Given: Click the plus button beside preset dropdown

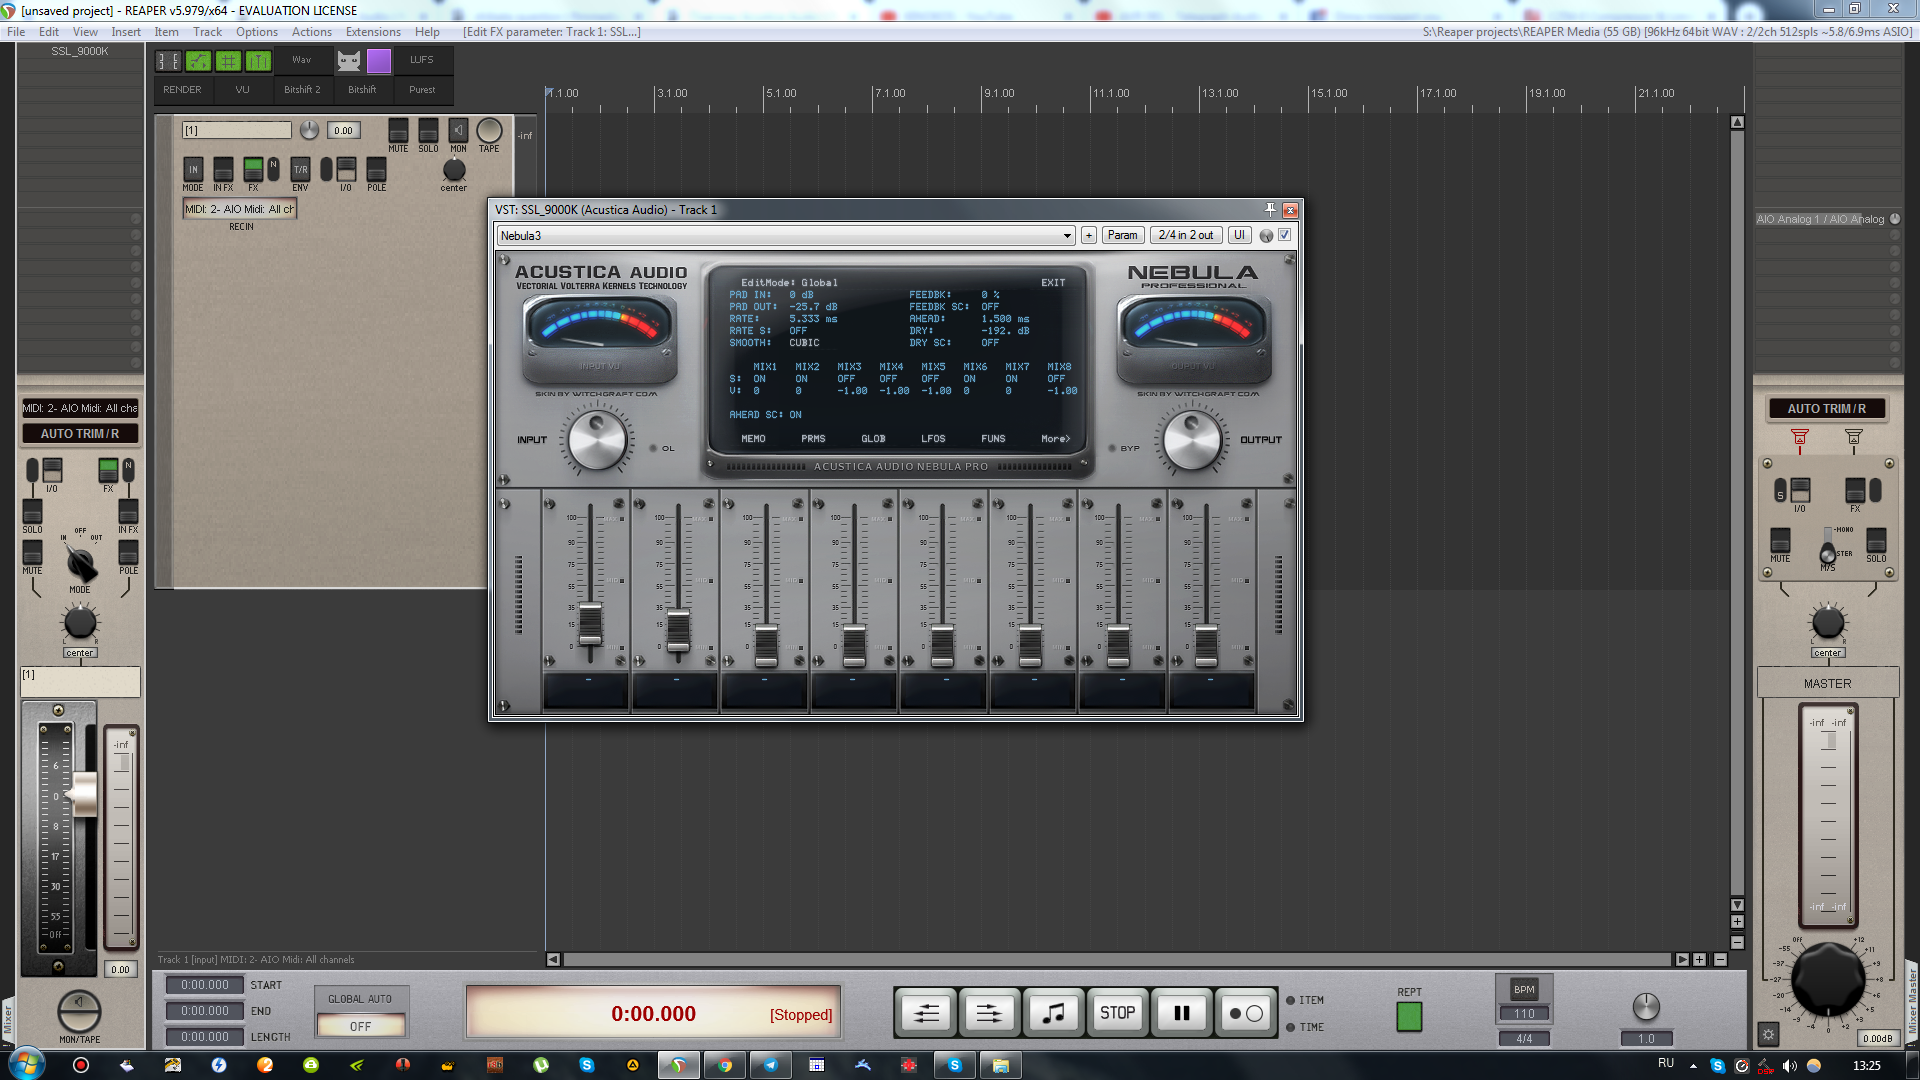Looking at the screenshot, I should click(1088, 235).
